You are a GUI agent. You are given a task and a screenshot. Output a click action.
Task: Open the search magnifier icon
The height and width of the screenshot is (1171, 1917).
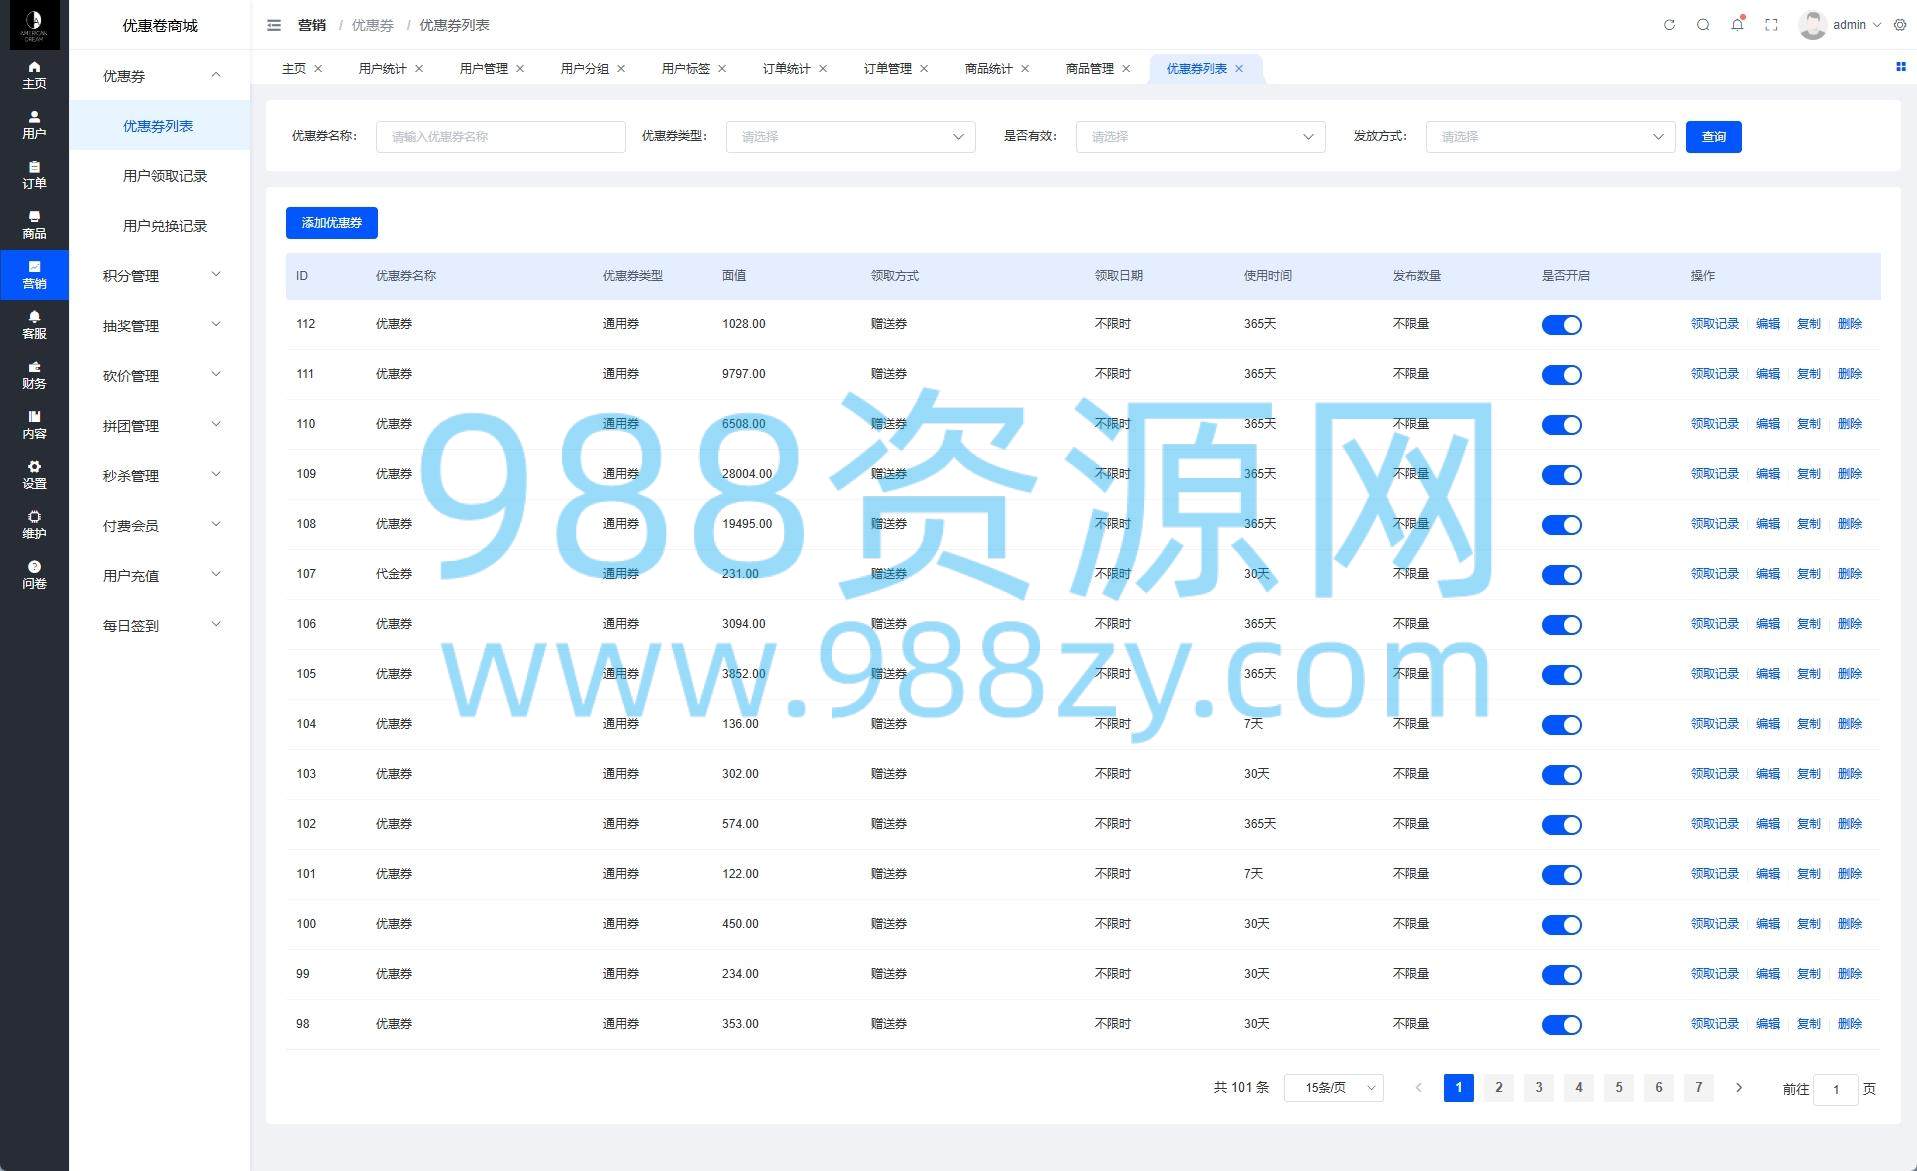click(x=1703, y=25)
